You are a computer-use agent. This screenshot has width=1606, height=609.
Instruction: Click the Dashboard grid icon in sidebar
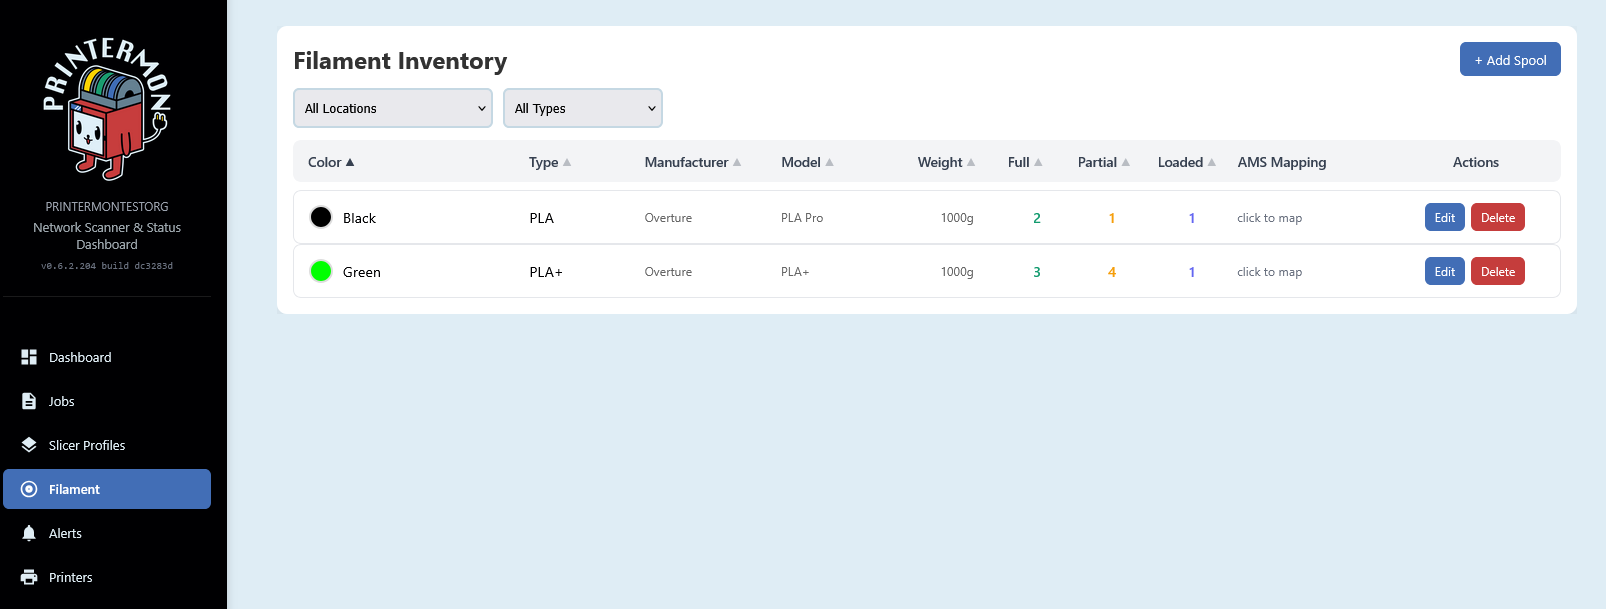click(x=29, y=357)
